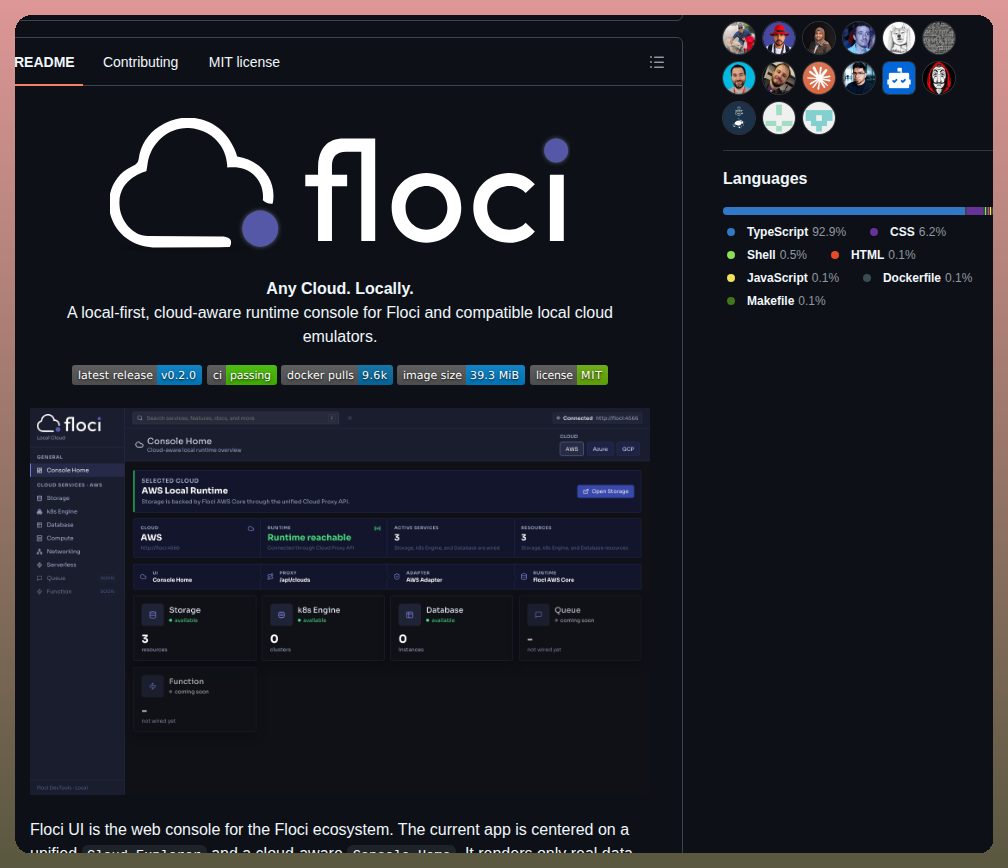Click the latest release v0.2.0 badge
Screen dimensions: 1008x868
click(137, 375)
